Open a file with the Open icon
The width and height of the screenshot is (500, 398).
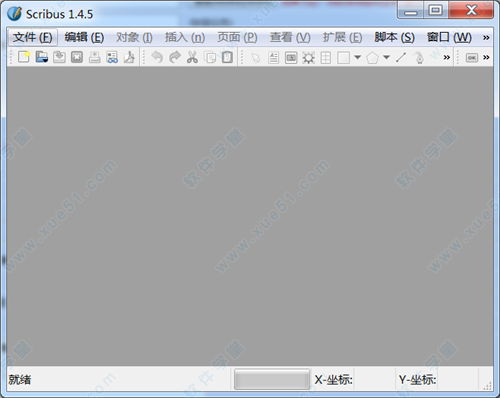pyautogui.click(x=42, y=57)
